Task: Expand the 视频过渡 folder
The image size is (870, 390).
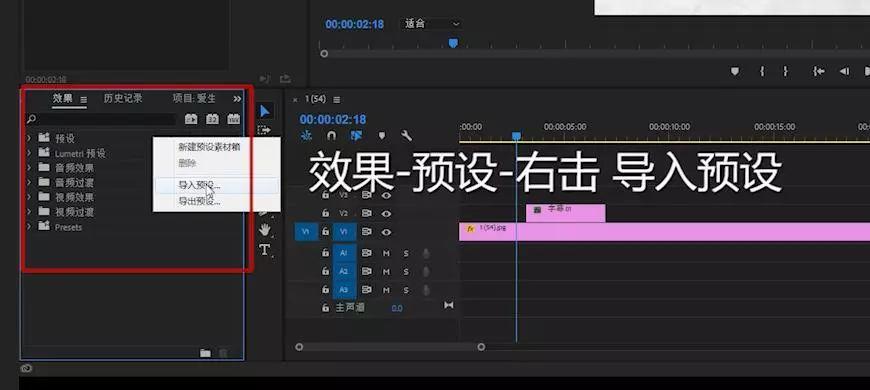Action: coord(29,212)
